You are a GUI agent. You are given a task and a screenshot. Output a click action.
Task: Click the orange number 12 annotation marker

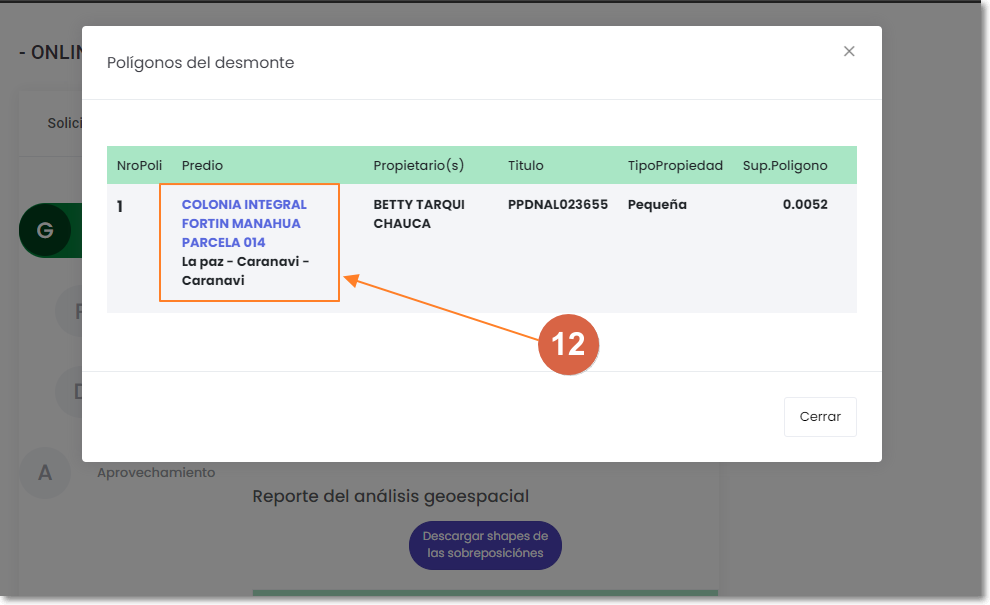pyautogui.click(x=568, y=345)
